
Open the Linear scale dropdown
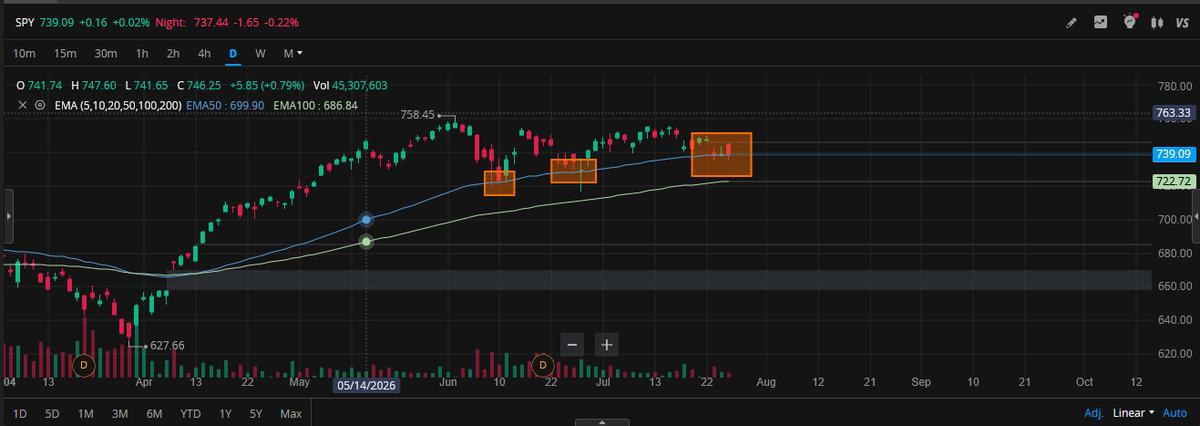(x=1133, y=412)
